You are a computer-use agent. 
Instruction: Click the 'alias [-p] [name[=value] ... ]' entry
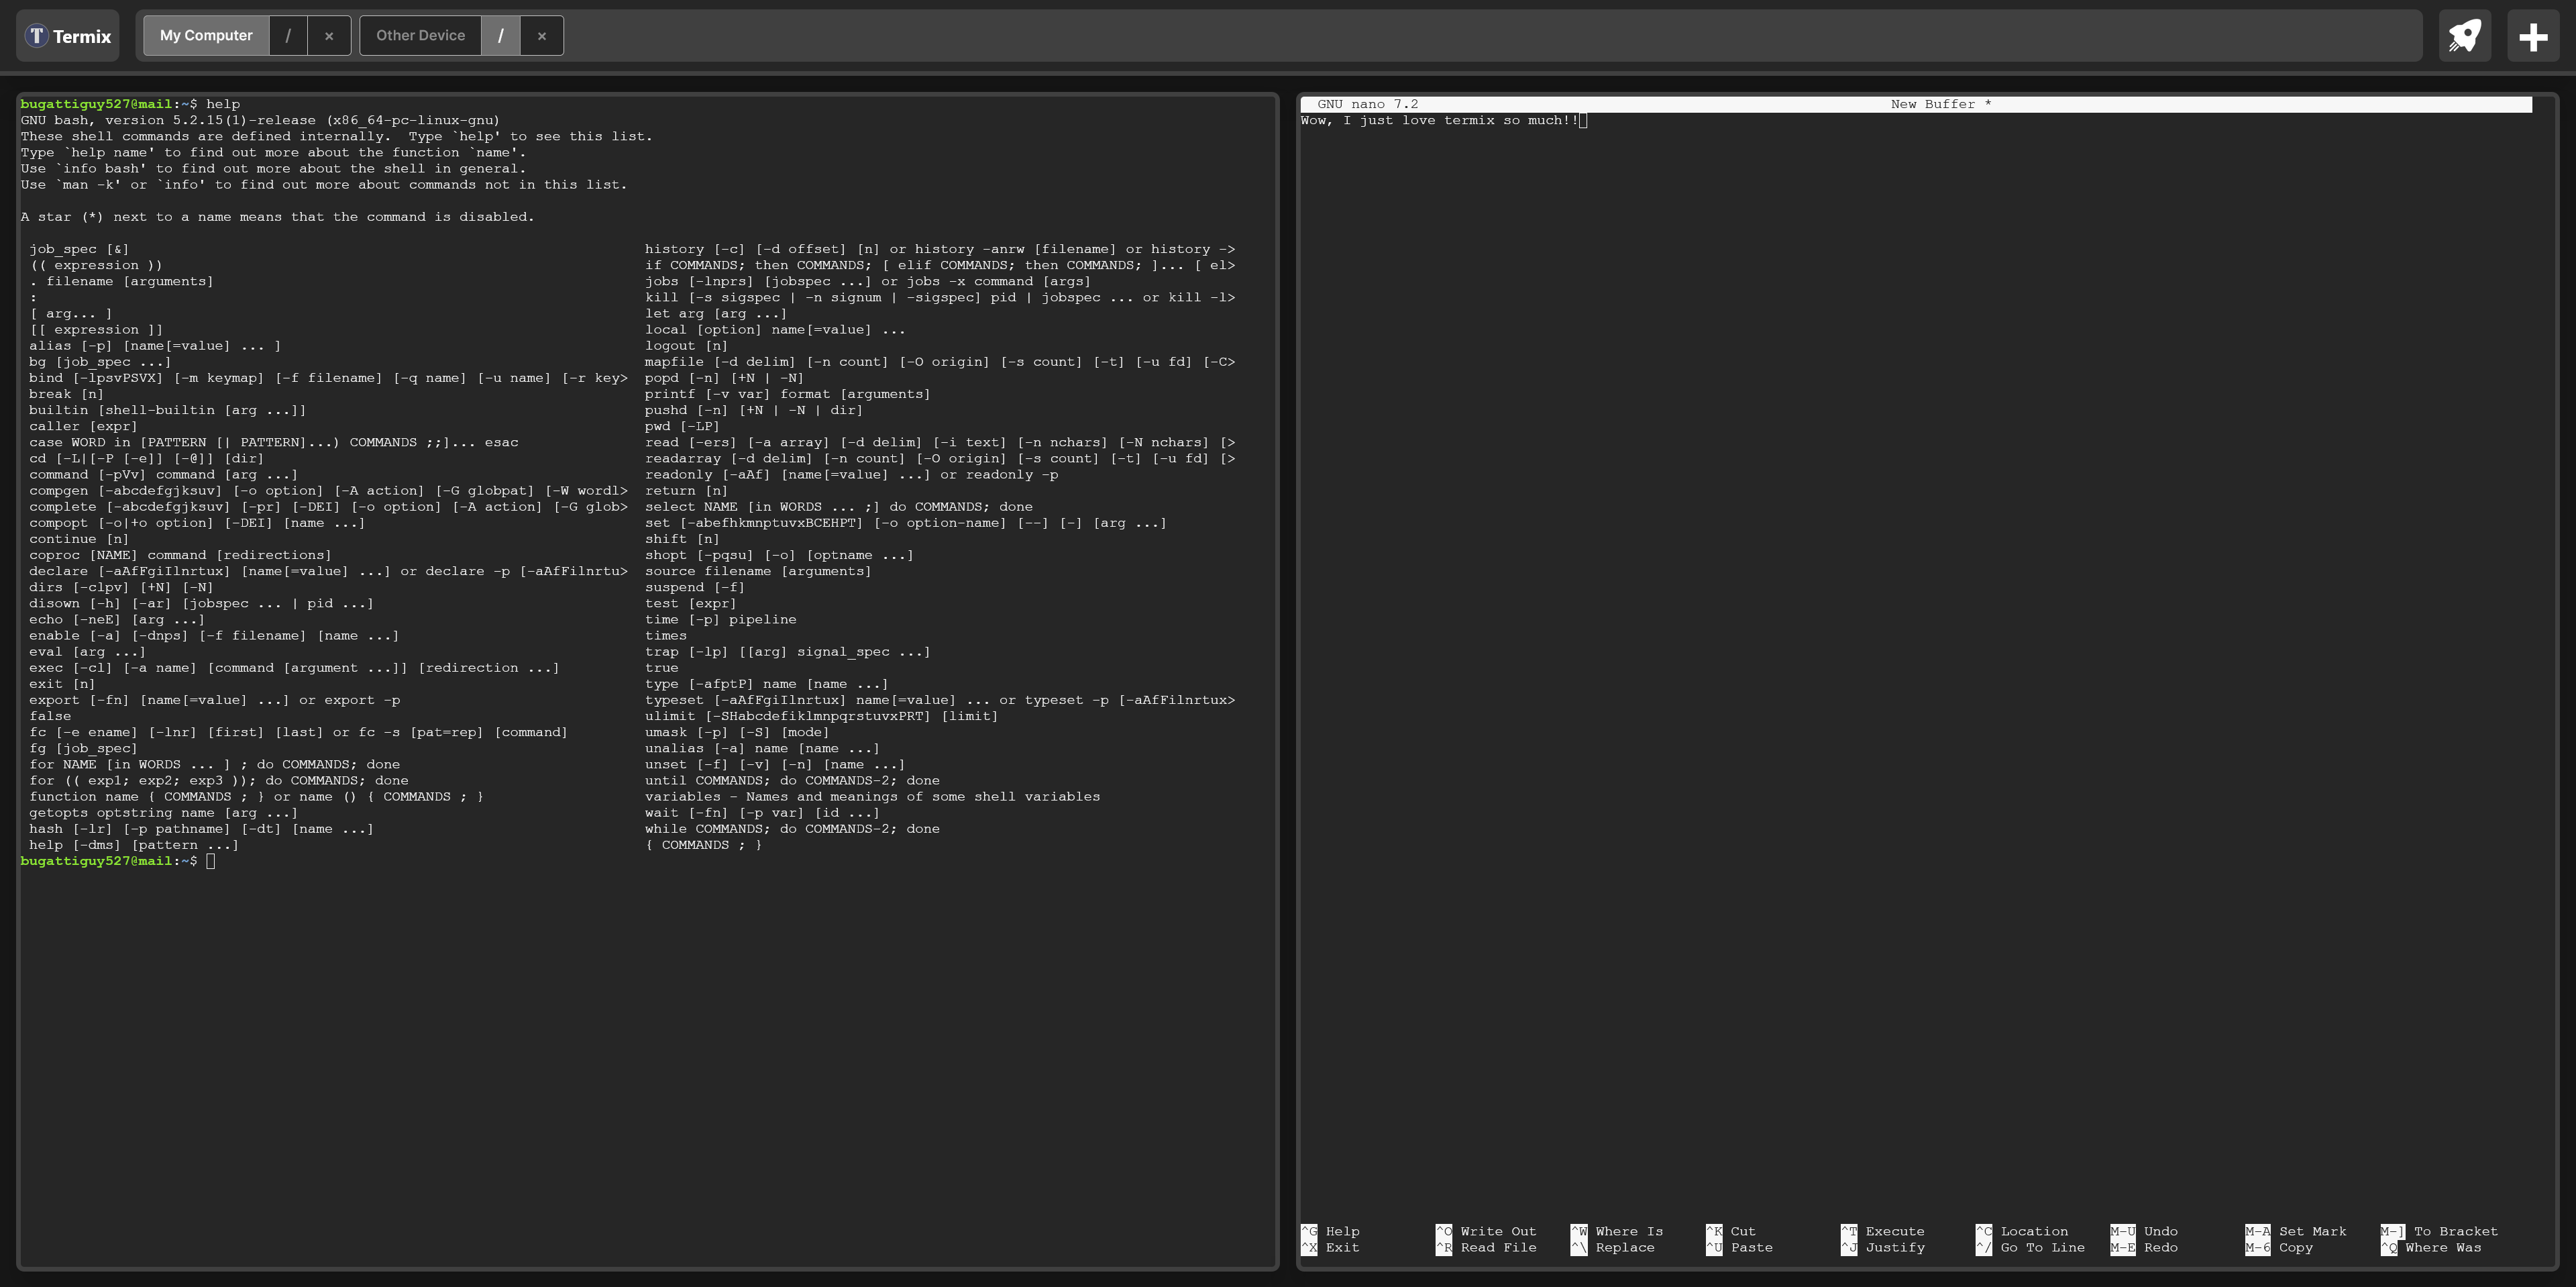coord(155,346)
